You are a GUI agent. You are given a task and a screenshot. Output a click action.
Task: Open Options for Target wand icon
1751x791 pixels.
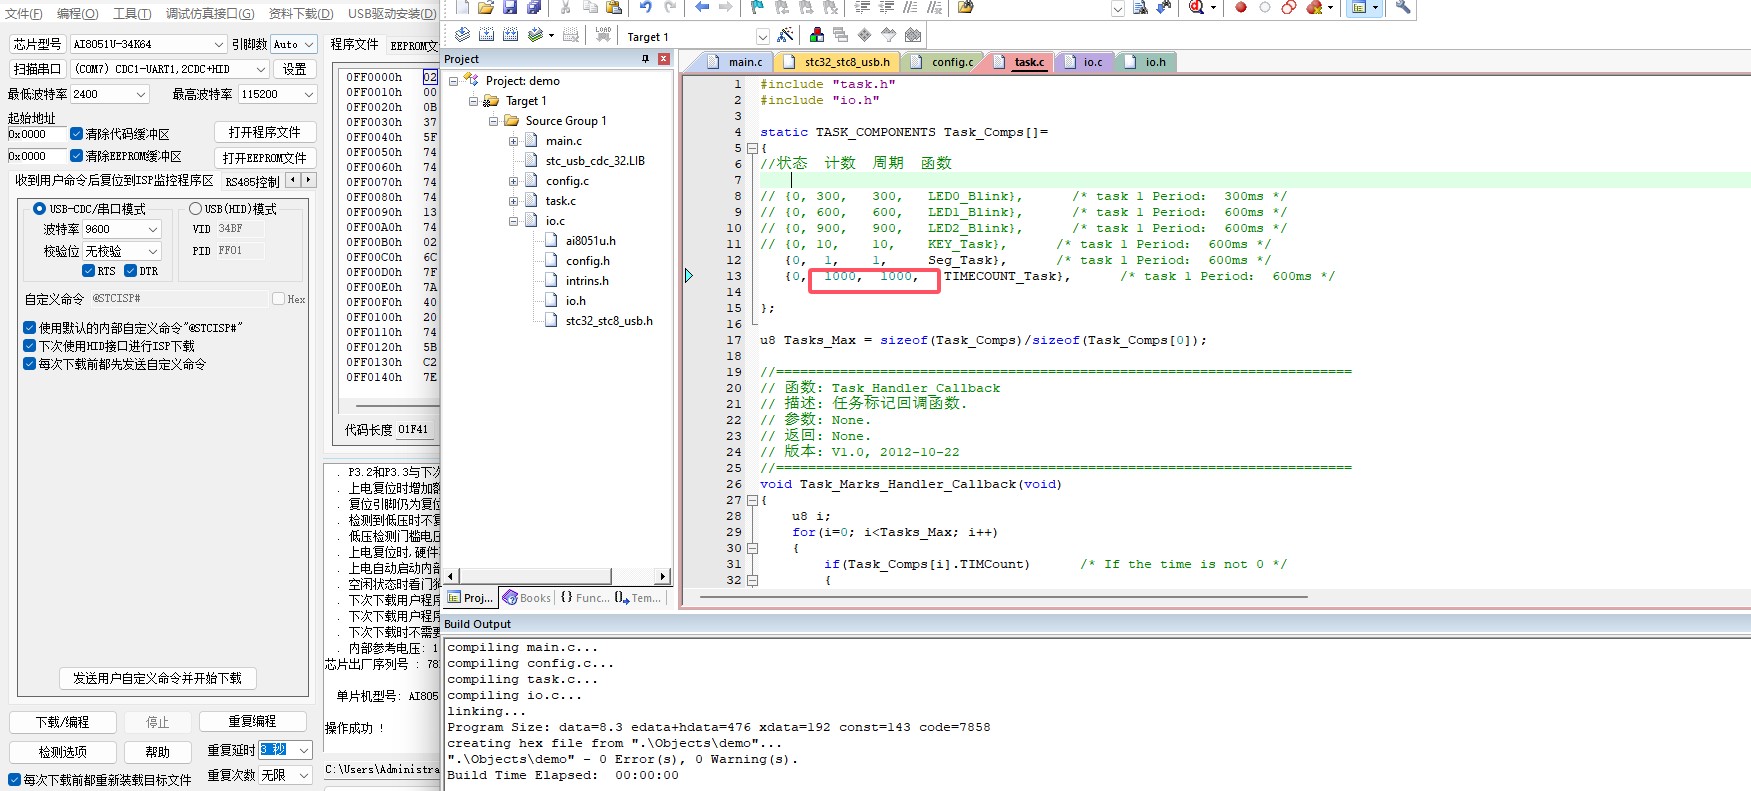coord(785,35)
